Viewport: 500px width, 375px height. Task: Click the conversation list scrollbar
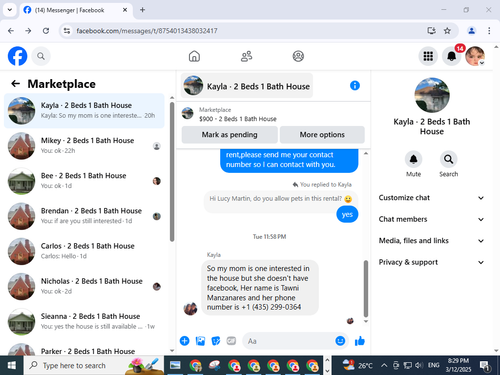[172, 172]
